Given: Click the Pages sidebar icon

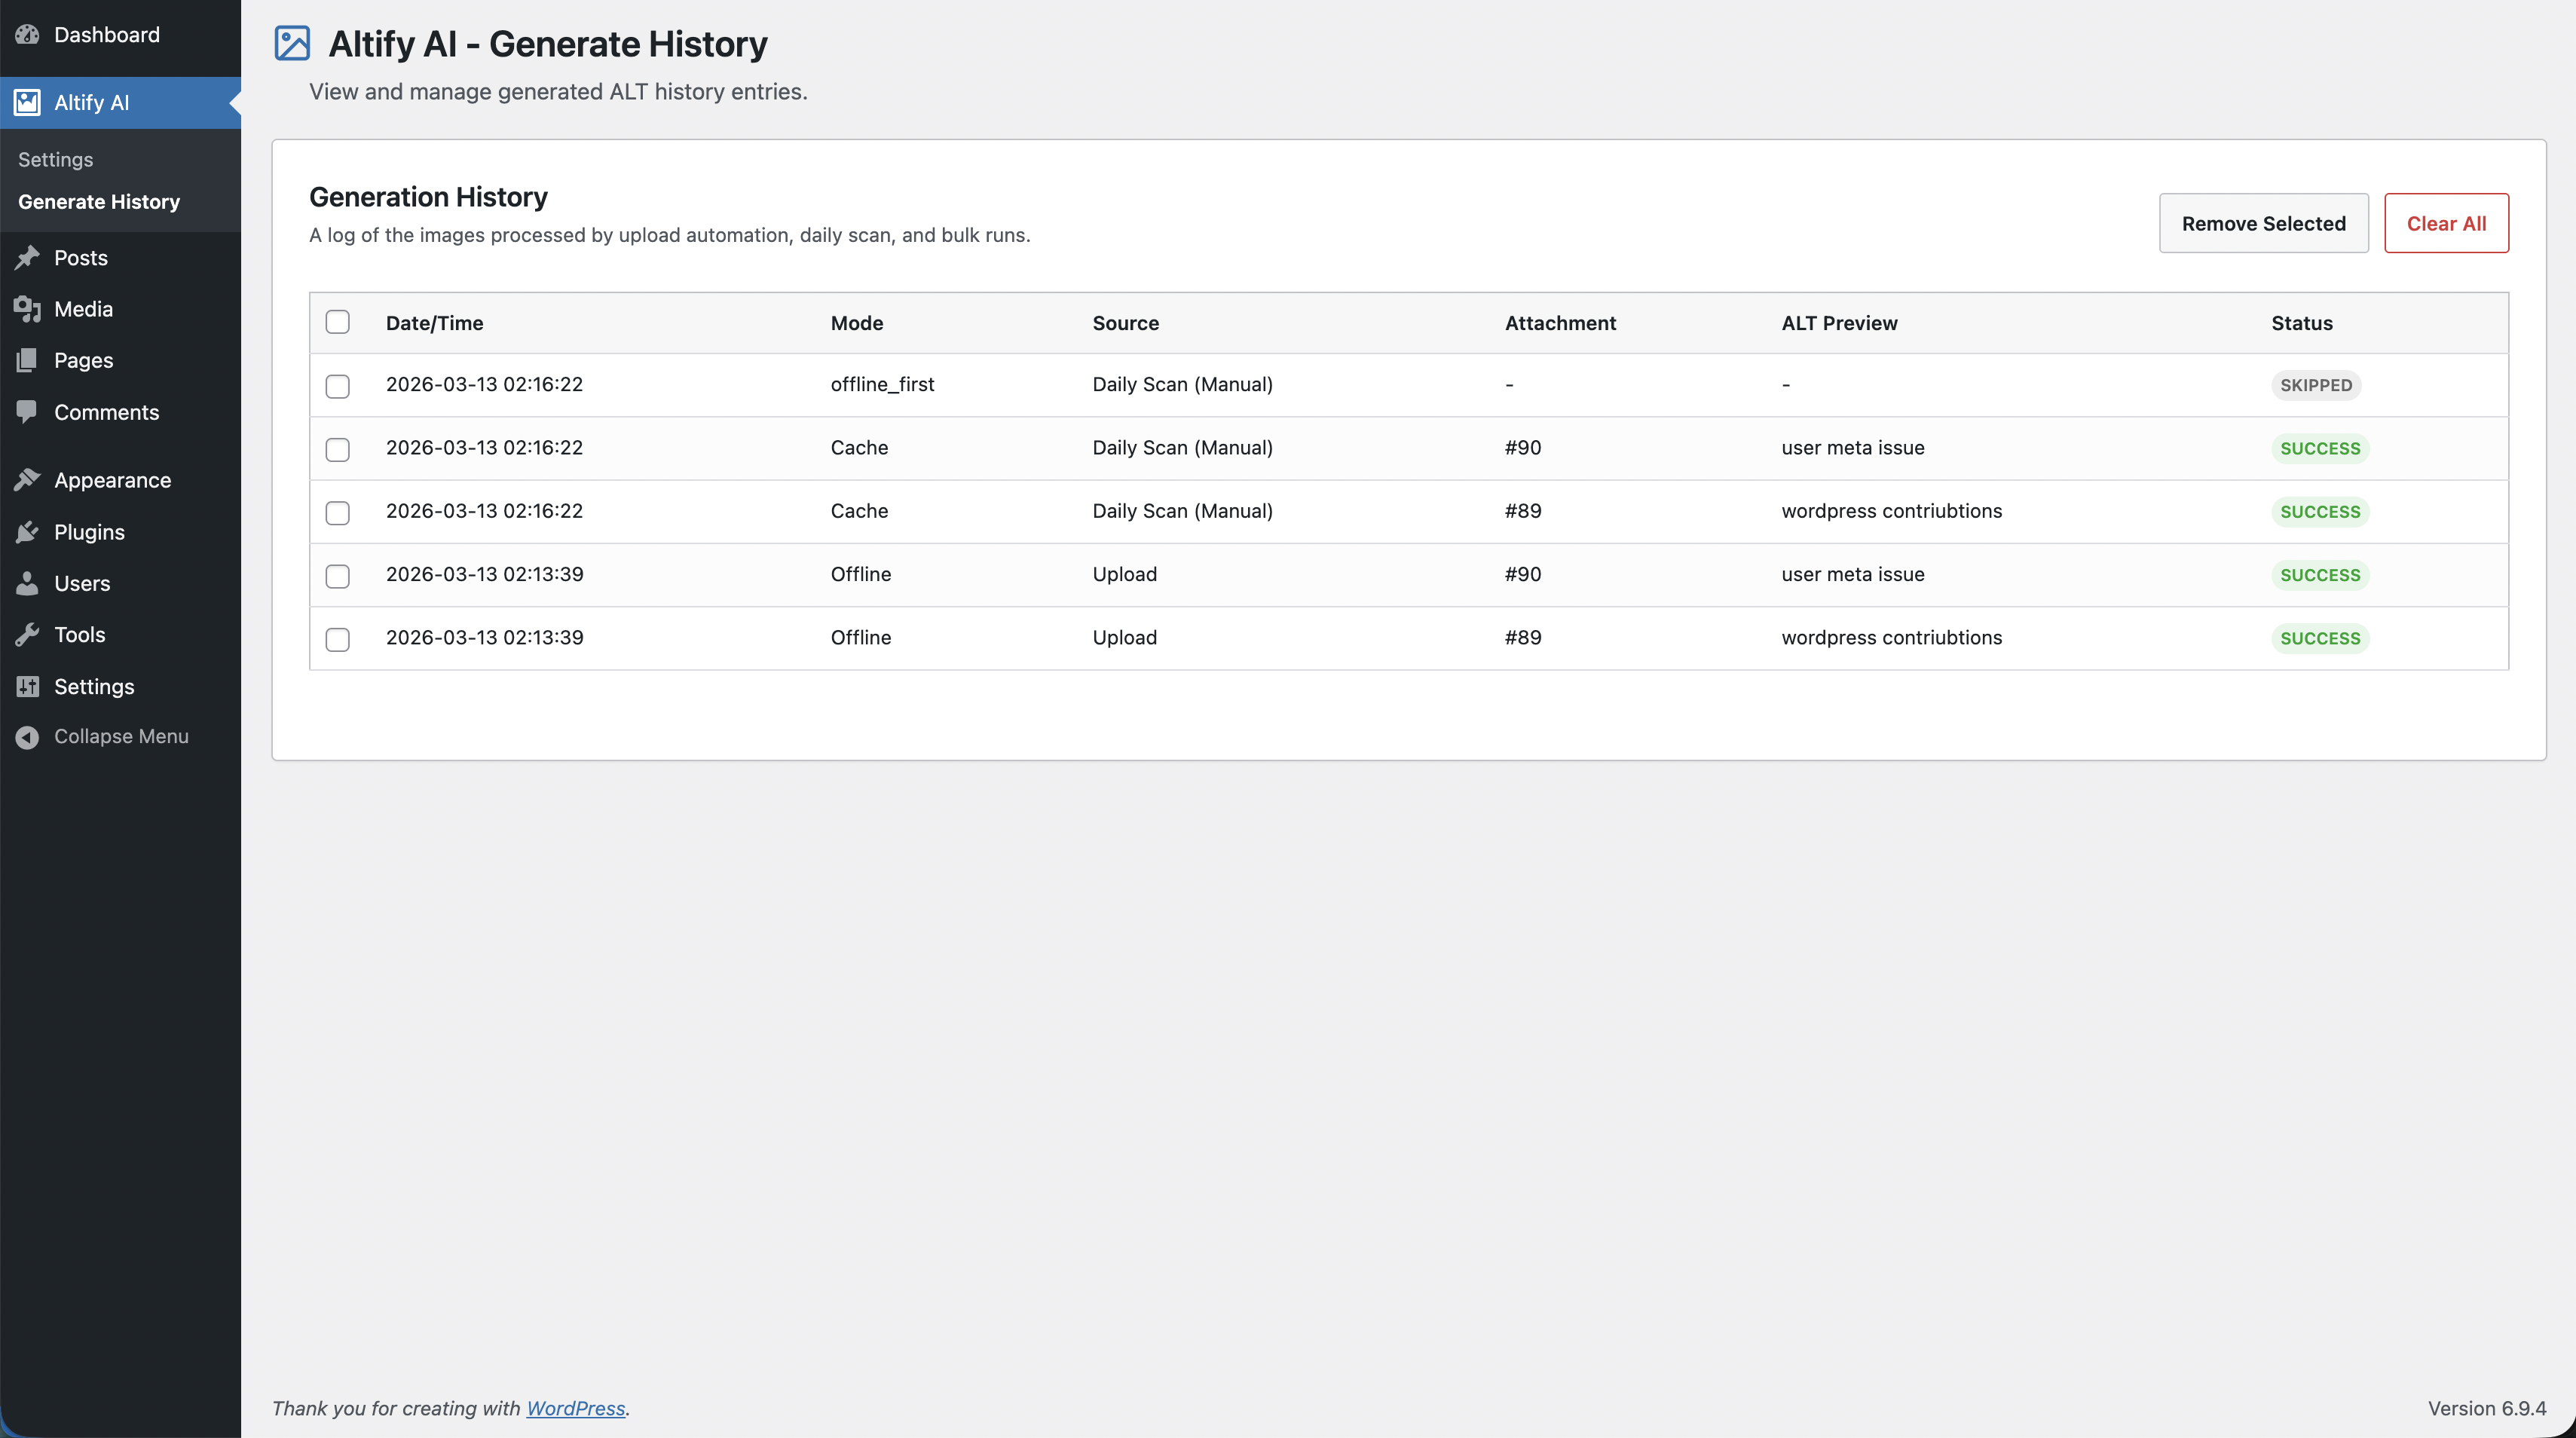Looking at the screenshot, I should [27, 360].
